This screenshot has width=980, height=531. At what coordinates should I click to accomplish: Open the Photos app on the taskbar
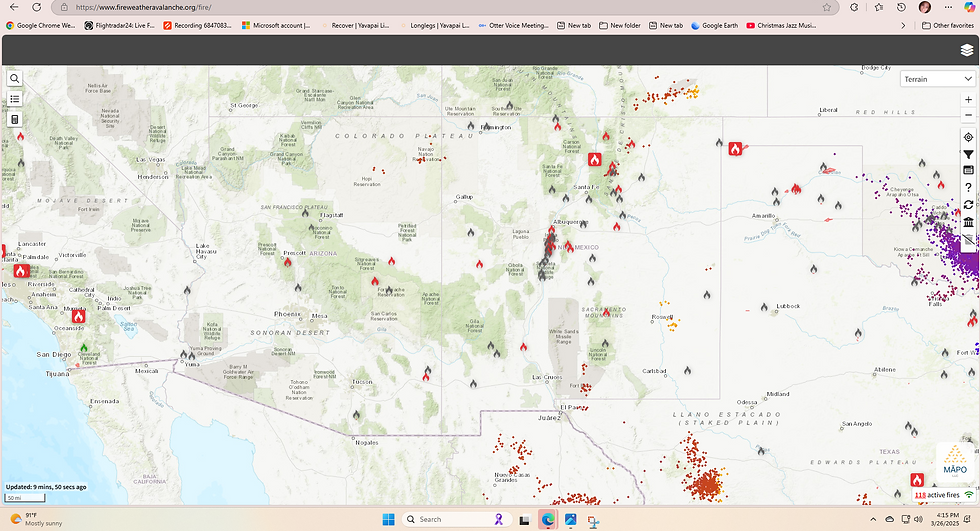(x=571, y=519)
